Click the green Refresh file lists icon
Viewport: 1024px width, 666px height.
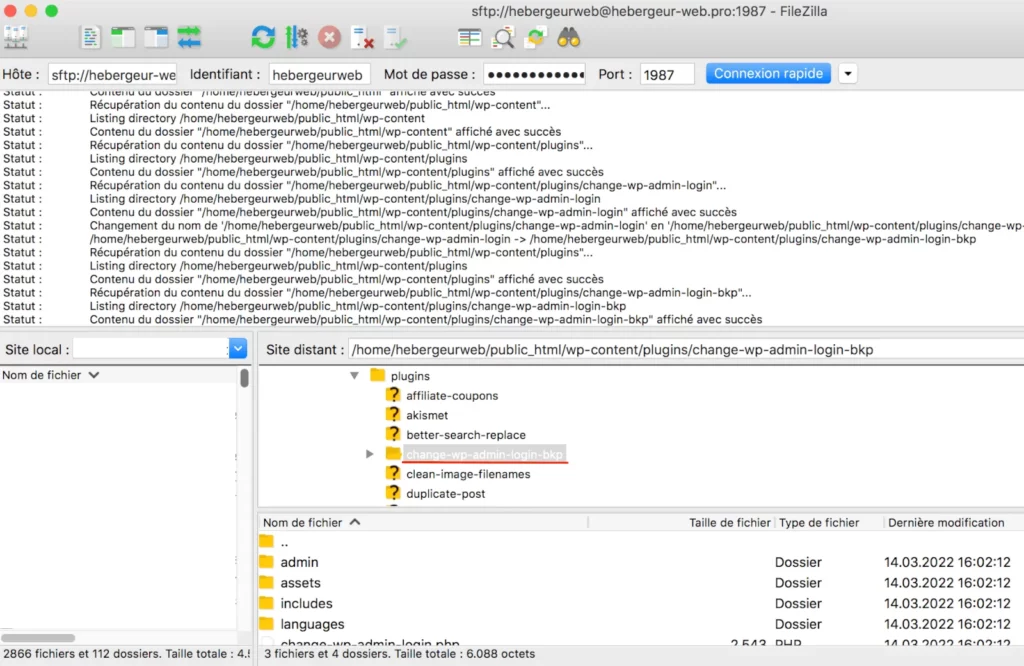pos(263,38)
